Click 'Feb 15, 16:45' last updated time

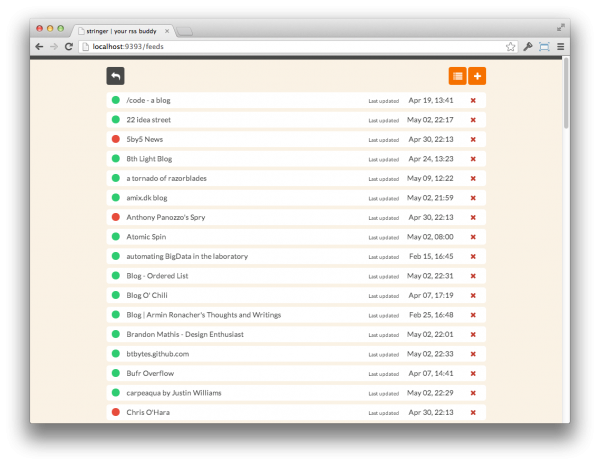(x=431, y=256)
